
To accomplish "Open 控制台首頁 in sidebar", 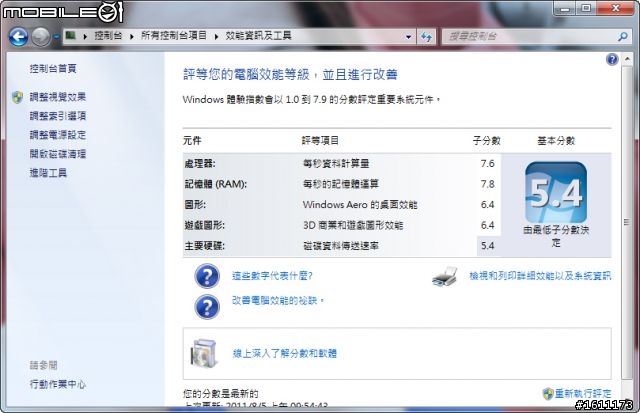I will click(53, 69).
